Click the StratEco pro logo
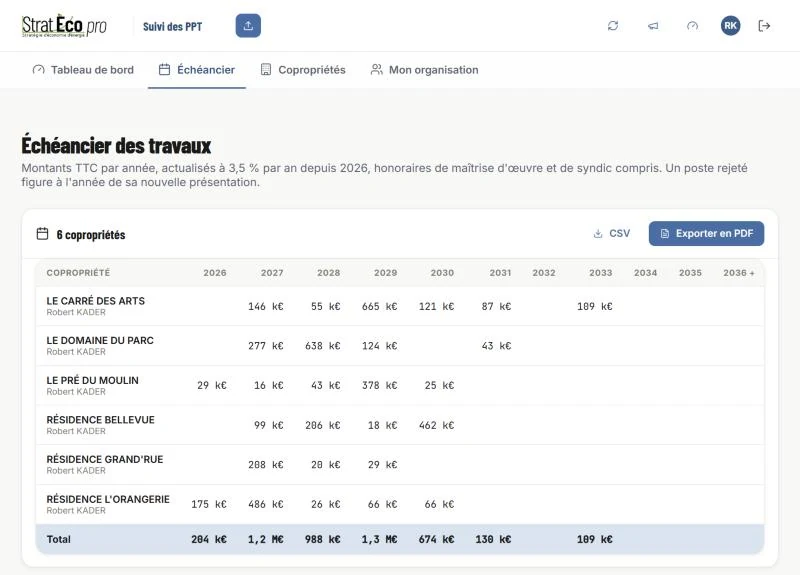Viewport: 800px width, 575px height. point(64,26)
